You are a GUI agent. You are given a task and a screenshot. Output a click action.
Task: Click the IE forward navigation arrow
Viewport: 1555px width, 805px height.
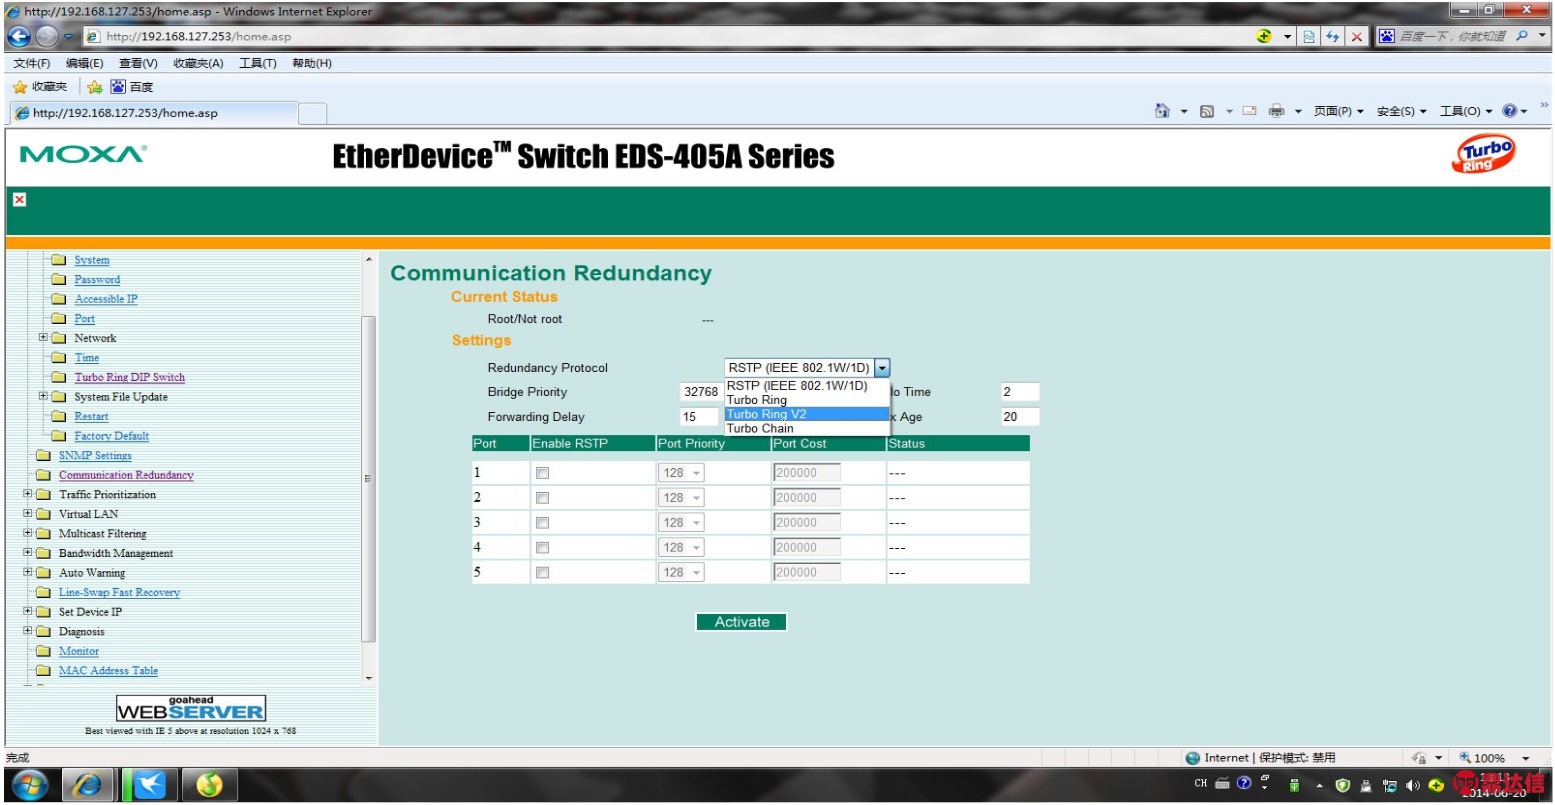[x=46, y=36]
